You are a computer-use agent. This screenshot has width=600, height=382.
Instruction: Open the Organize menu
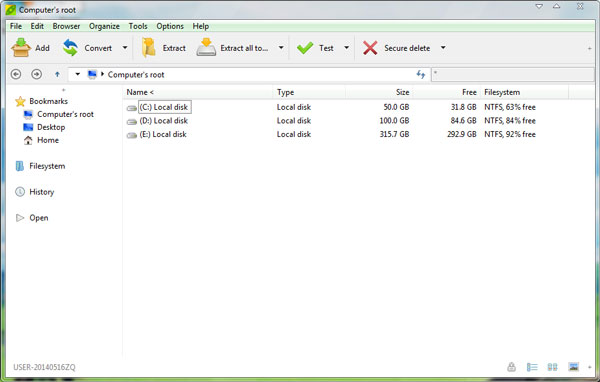point(104,26)
